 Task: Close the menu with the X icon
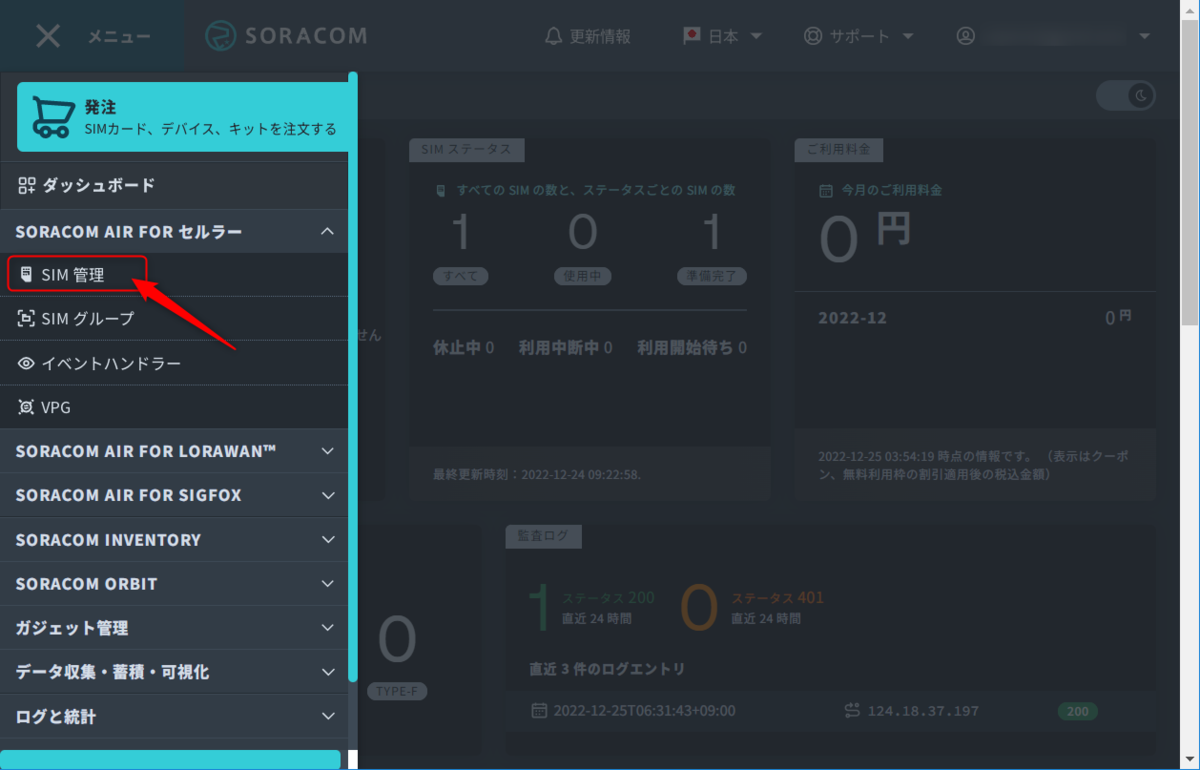(48, 36)
